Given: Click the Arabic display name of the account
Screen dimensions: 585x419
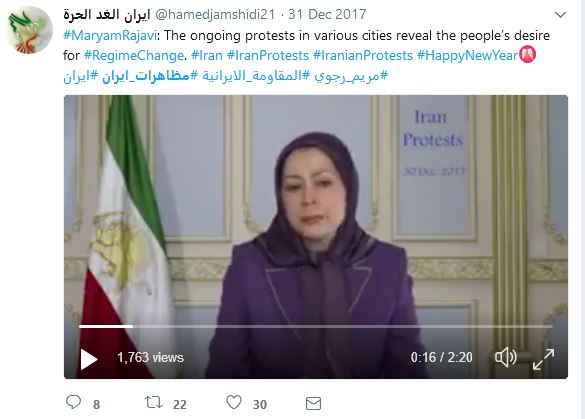Looking at the screenshot, I should [107, 15].
